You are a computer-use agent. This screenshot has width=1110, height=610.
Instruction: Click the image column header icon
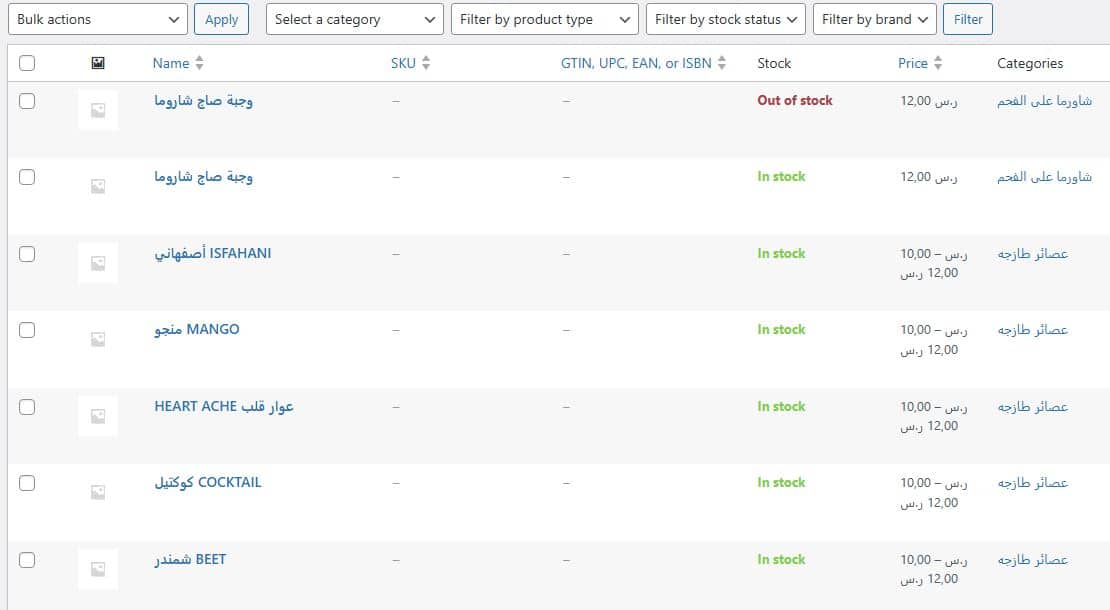click(x=97, y=63)
